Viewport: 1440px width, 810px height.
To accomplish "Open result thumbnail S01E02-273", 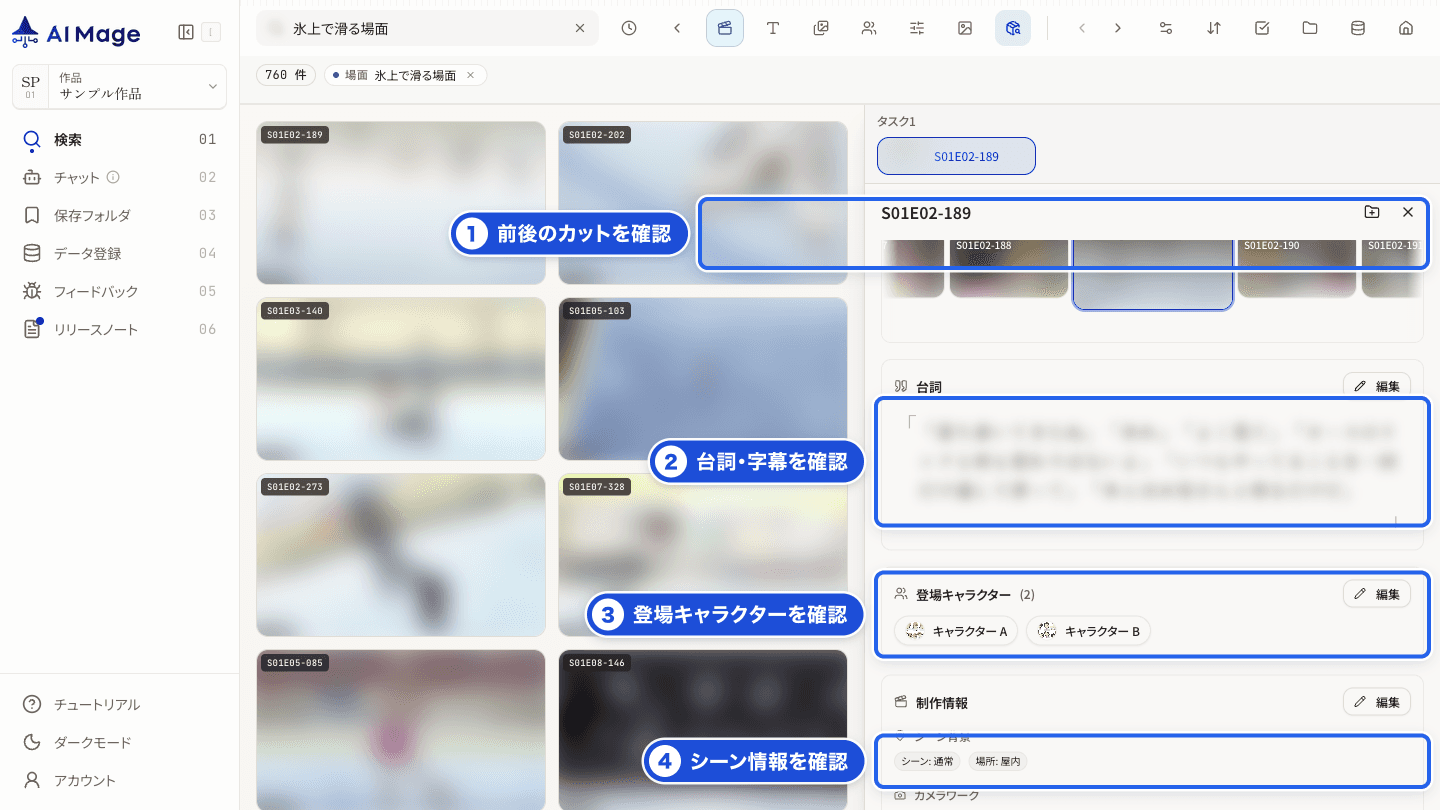I will [401, 555].
